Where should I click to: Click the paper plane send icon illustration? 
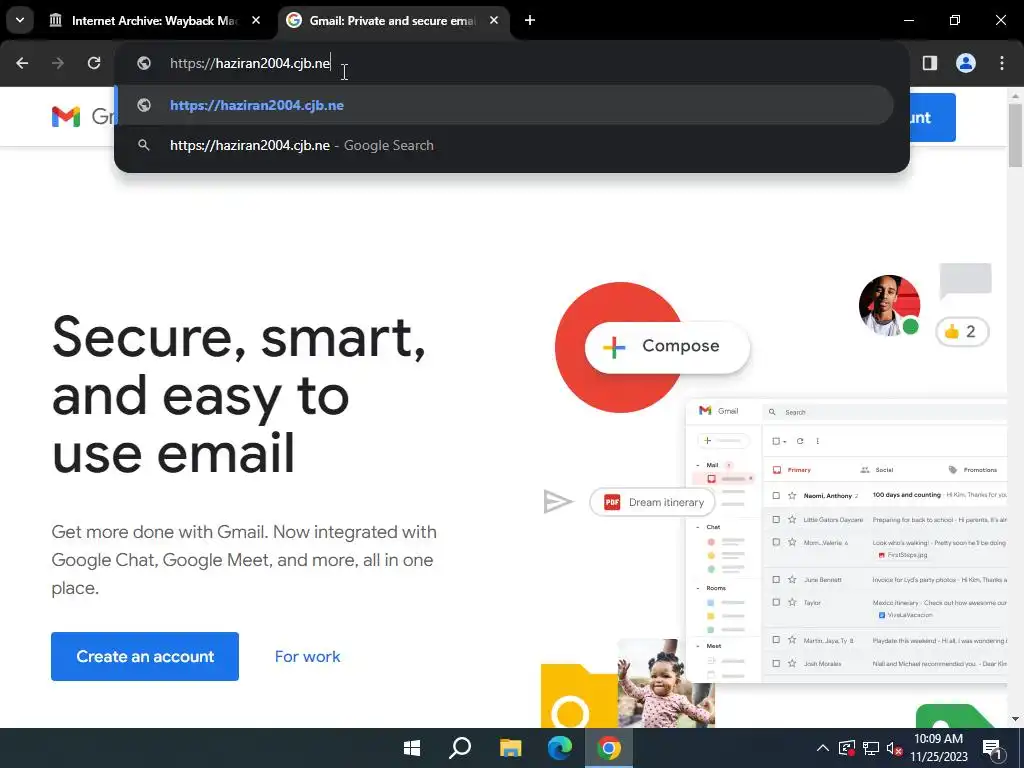point(558,502)
